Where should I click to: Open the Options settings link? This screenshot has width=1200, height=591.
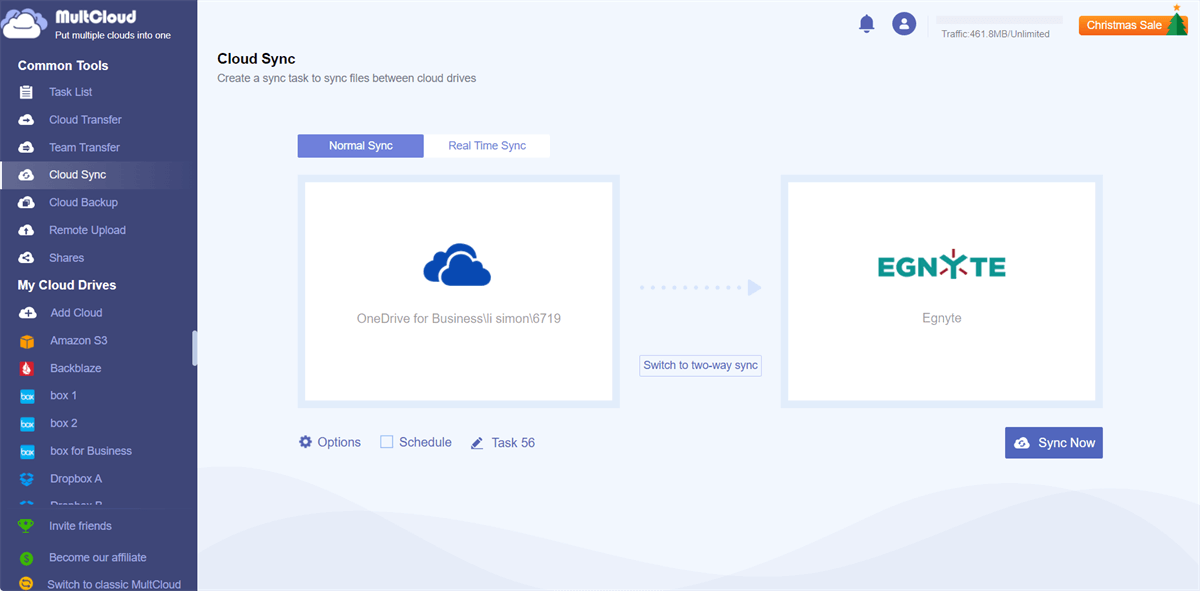[339, 442]
